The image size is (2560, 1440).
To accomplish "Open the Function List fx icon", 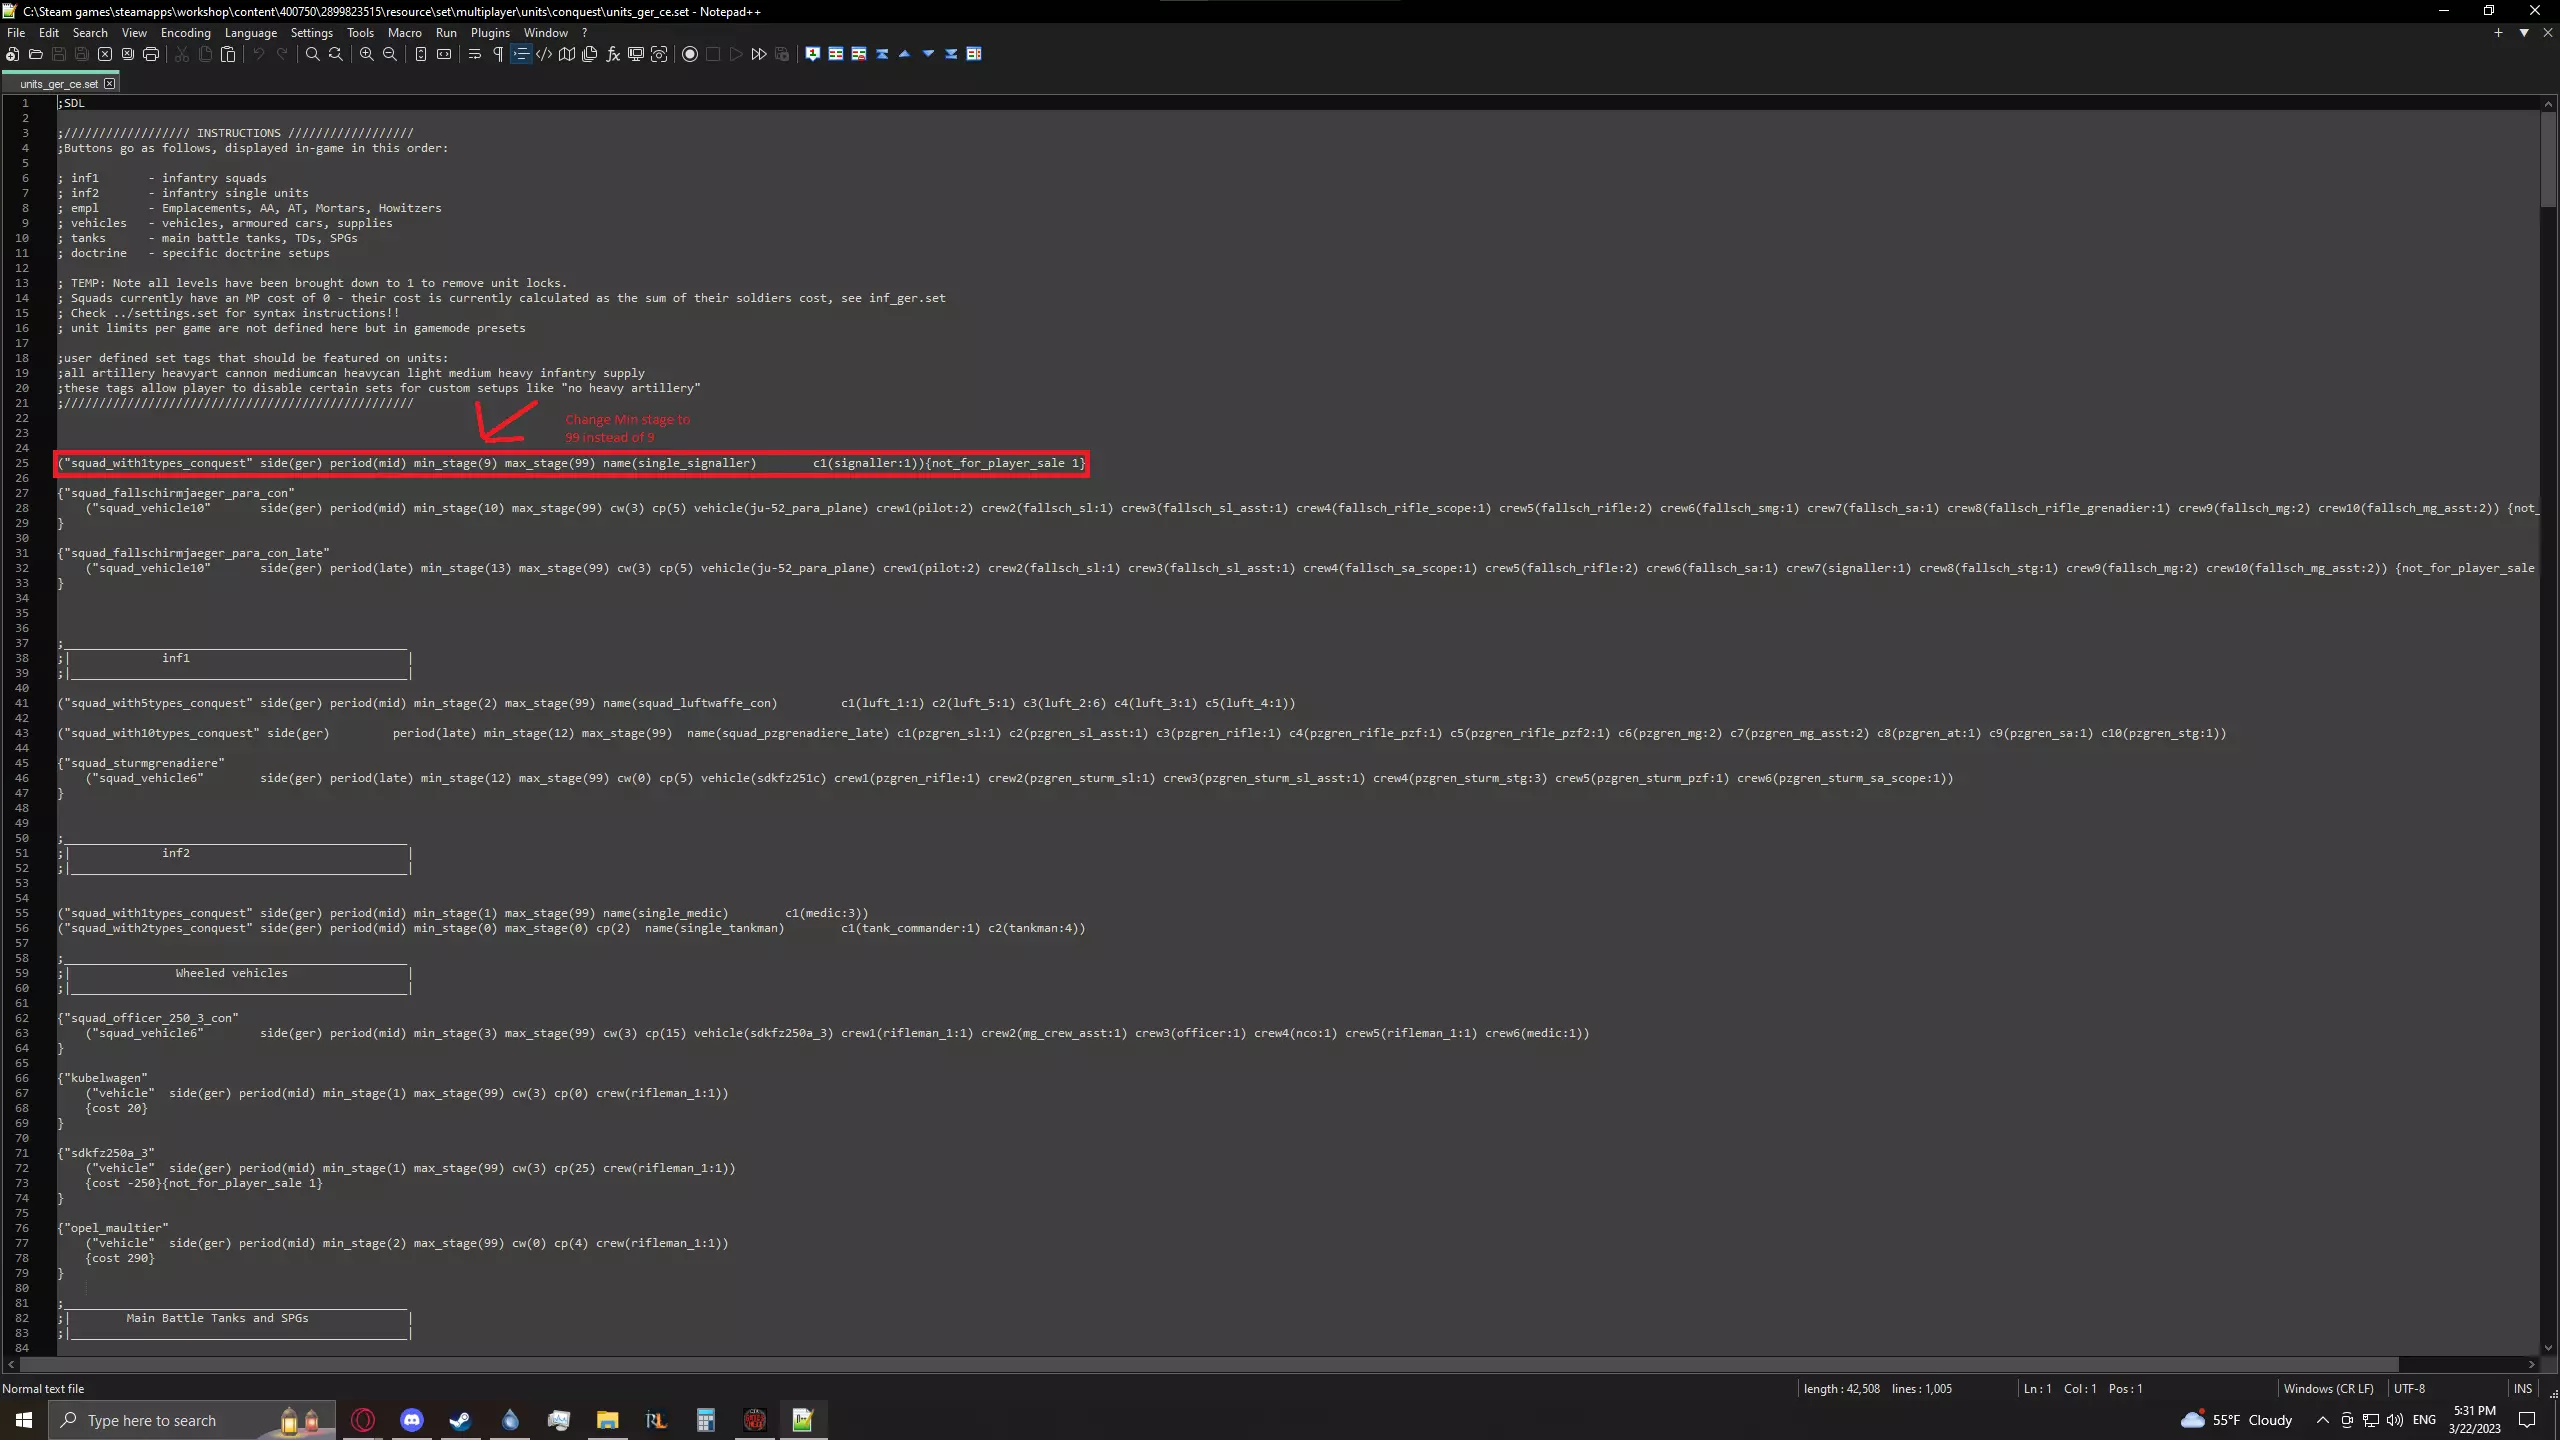I will (613, 54).
